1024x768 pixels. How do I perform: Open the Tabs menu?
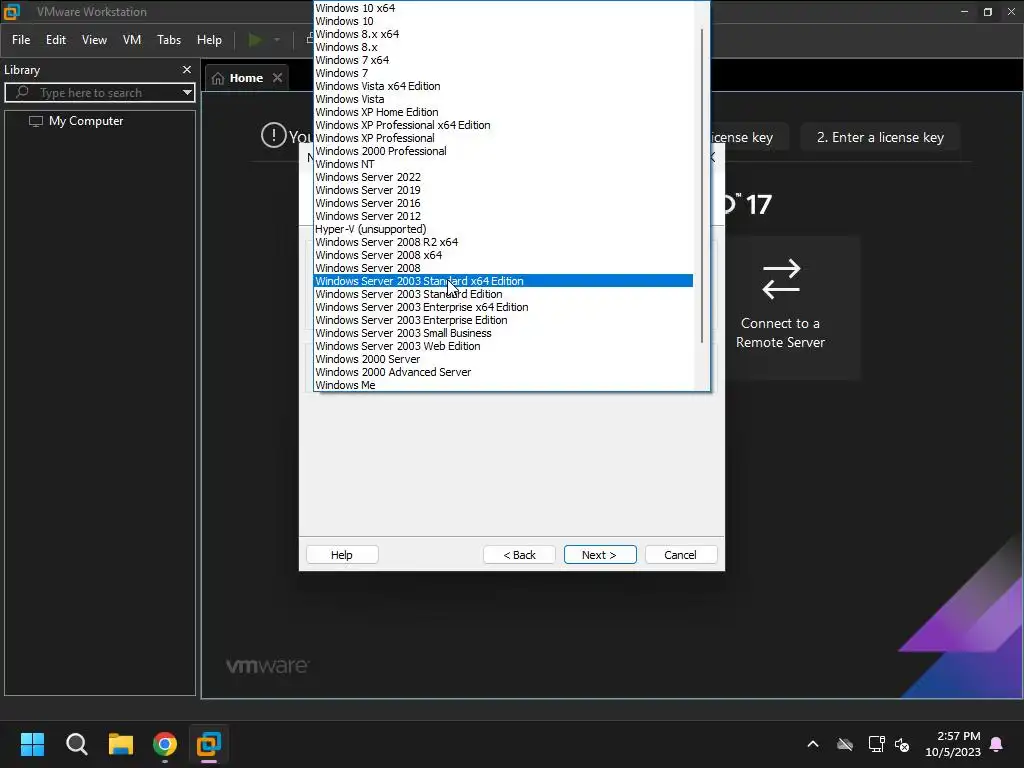tap(169, 40)
